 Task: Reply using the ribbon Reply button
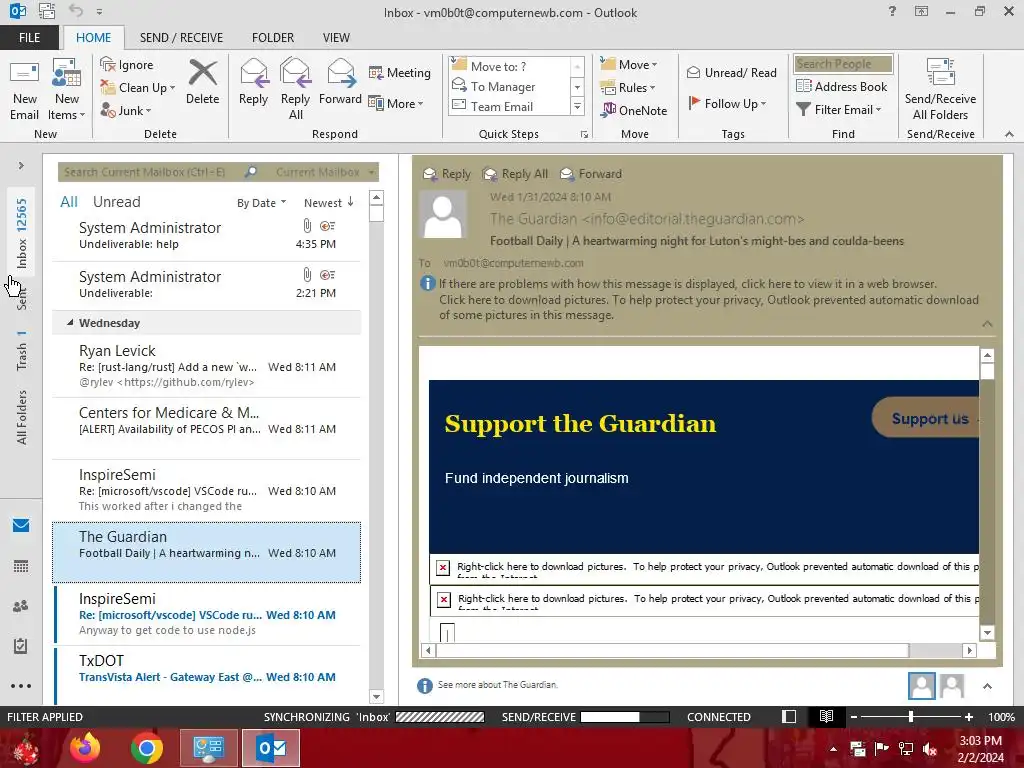pos(253,83)
